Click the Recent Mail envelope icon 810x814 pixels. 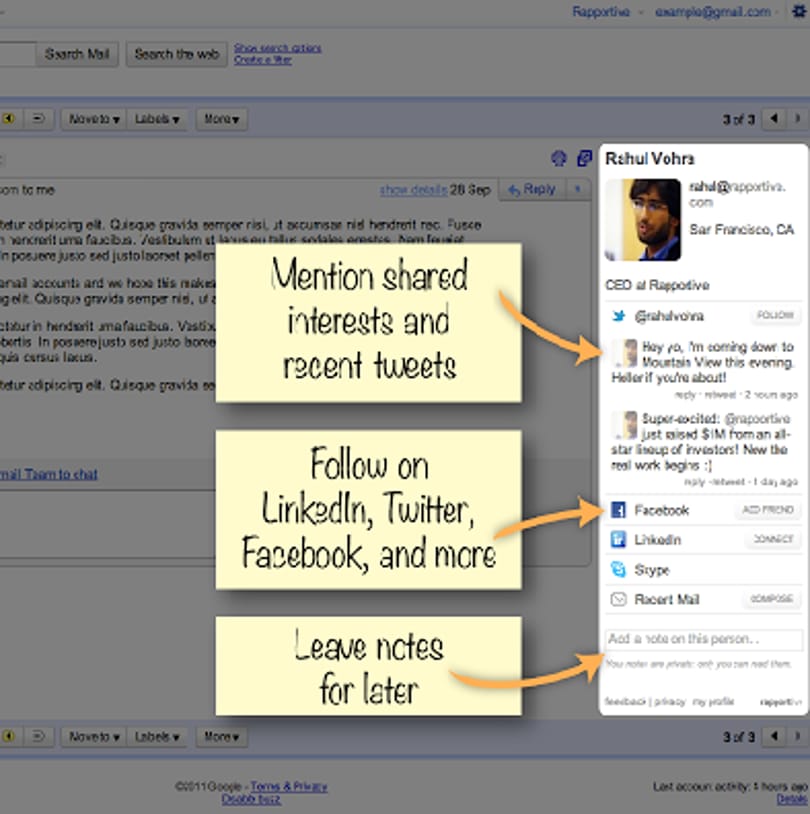click(618, 599)
